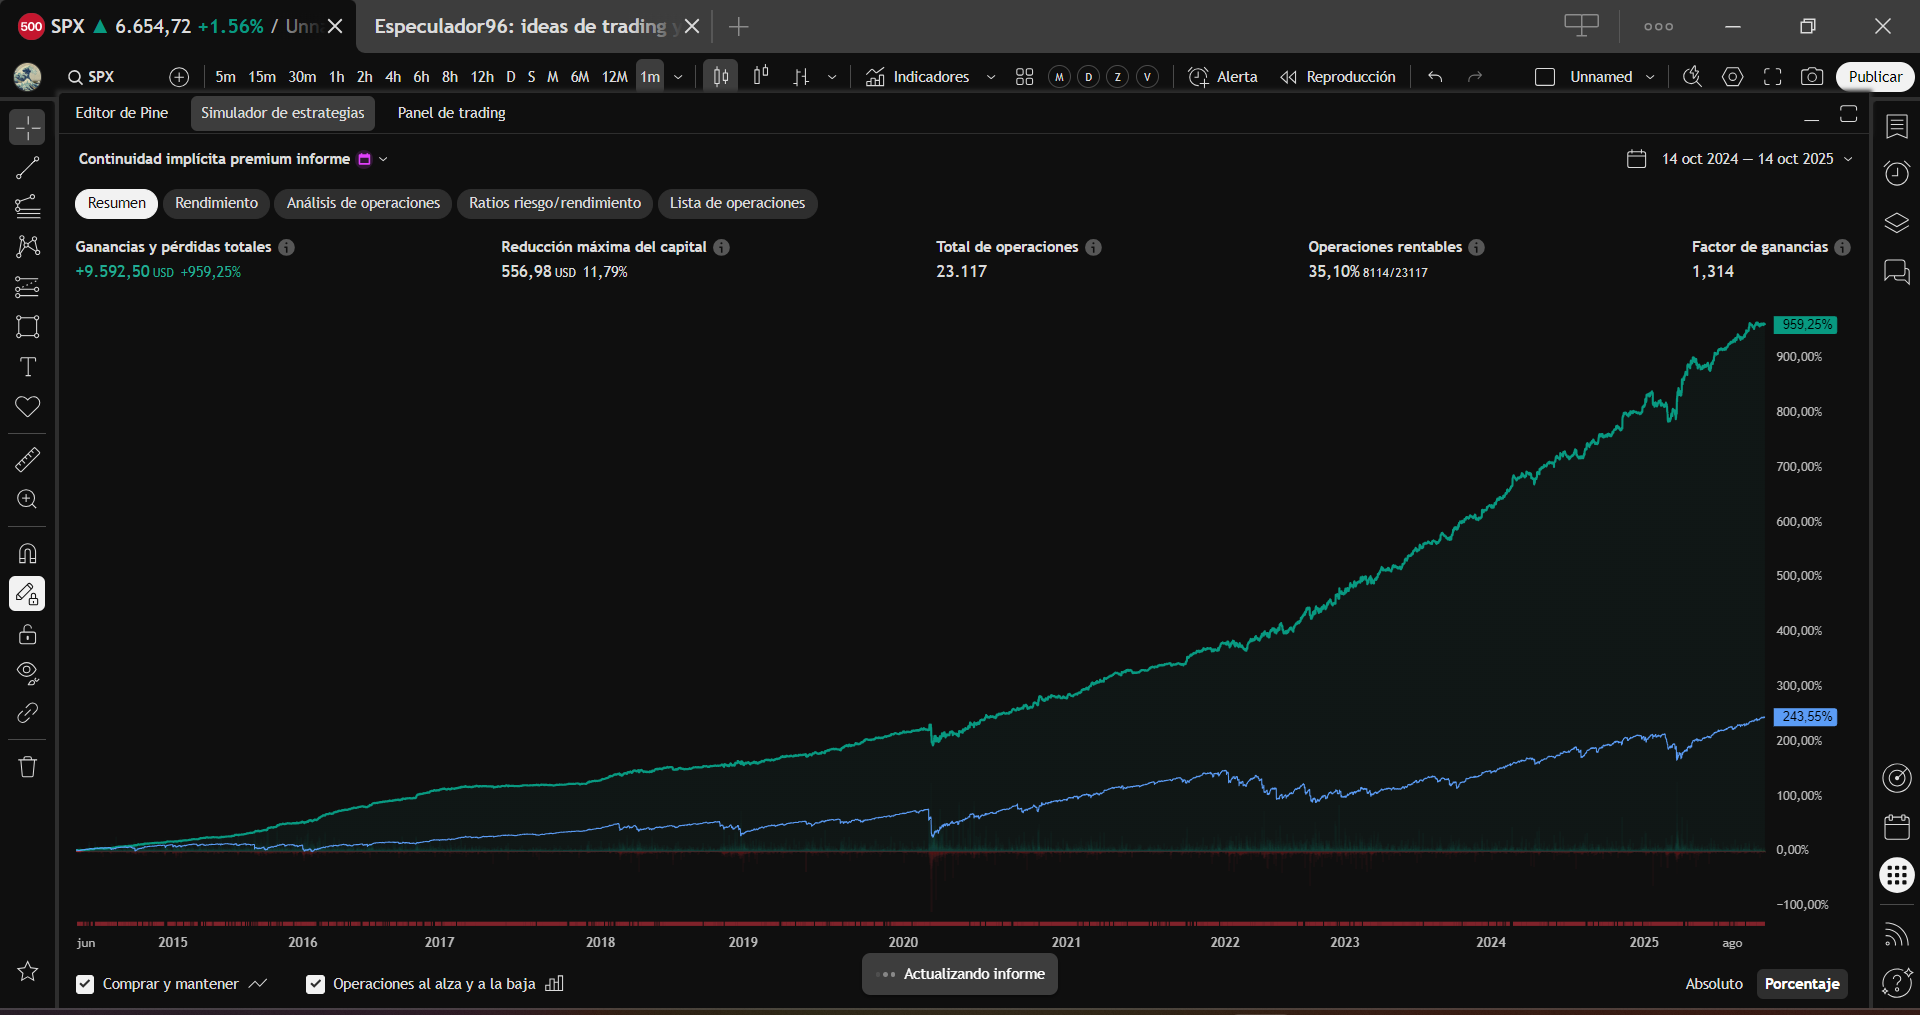
Task: Open the Indicadores menu
Action: [x=918, y=77]
